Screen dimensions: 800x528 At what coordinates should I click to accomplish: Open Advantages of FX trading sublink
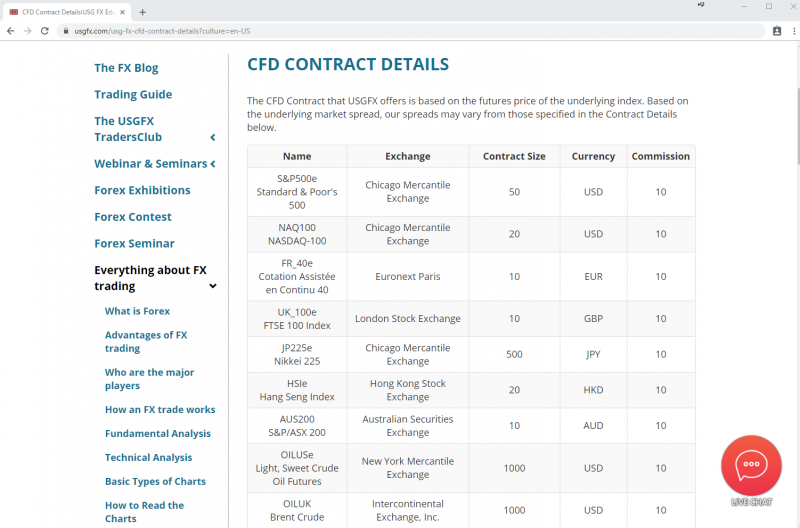pos(146,342)
